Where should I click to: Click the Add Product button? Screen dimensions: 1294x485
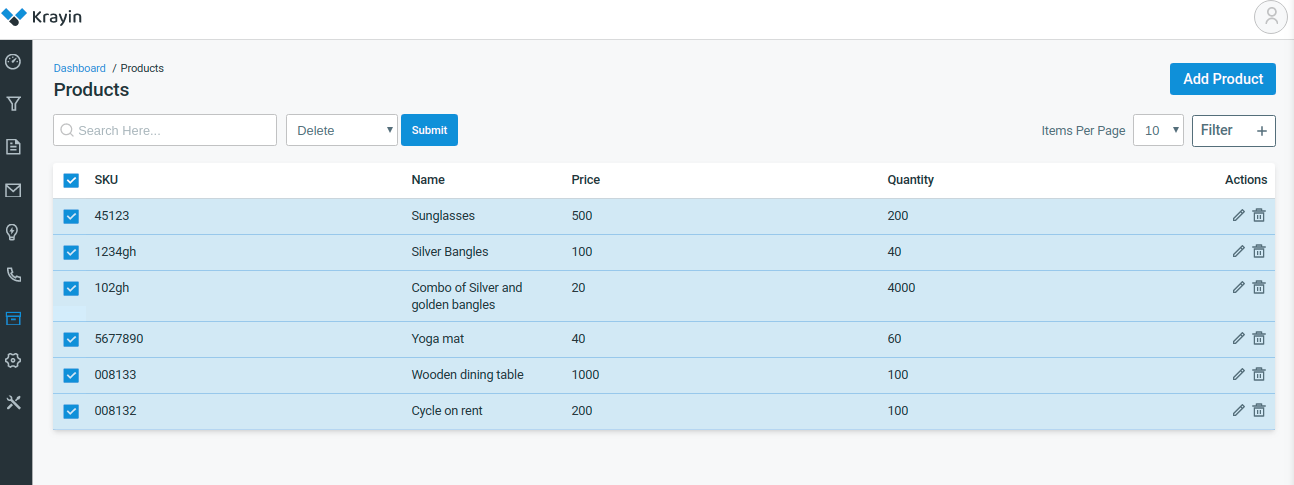[1223, 79]
